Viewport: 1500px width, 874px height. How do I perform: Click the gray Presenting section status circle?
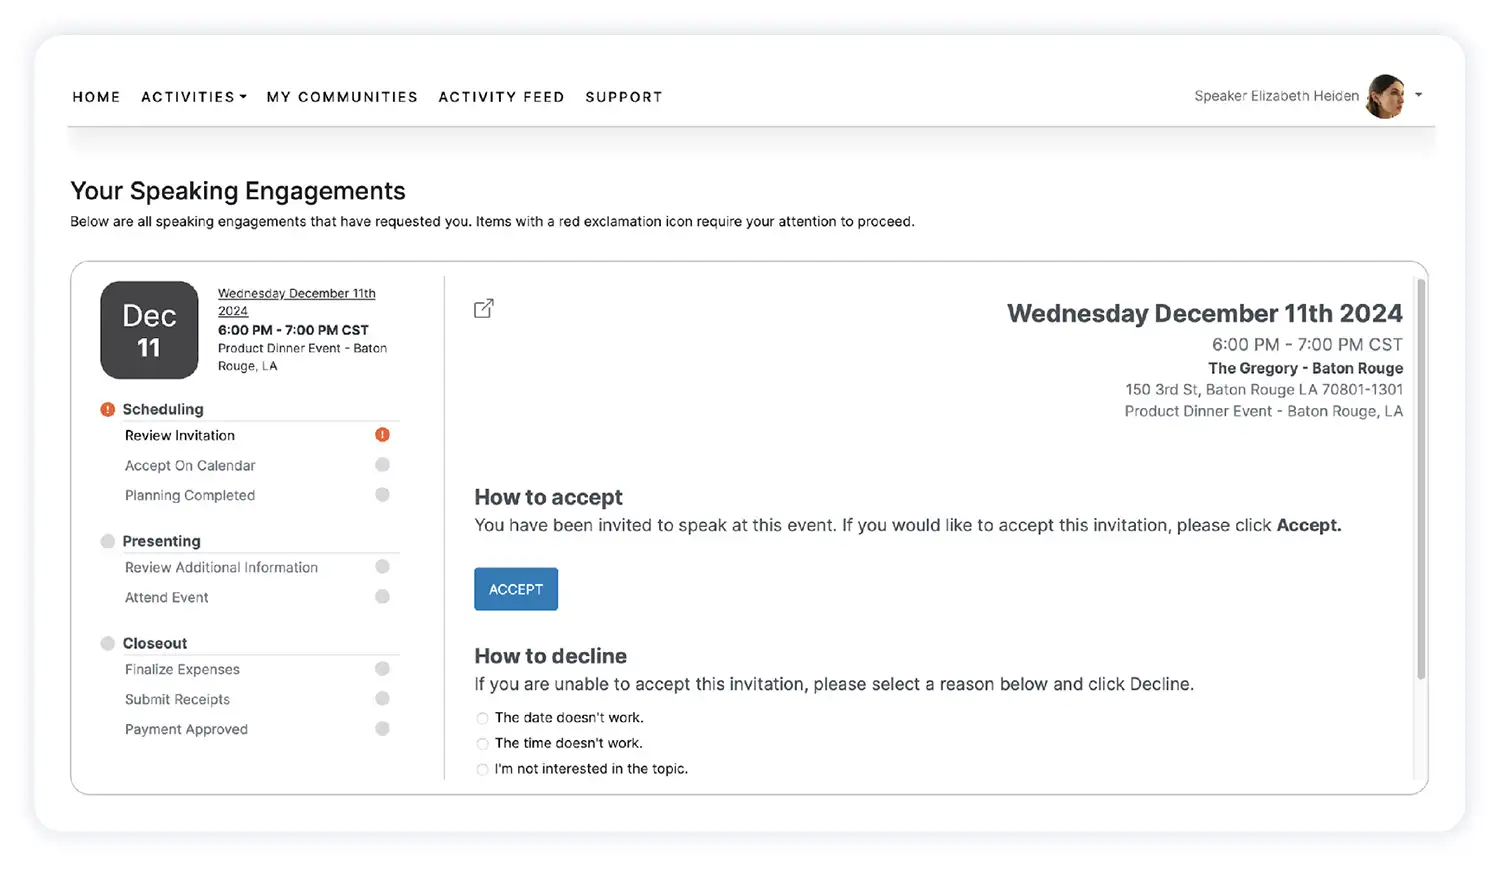(108, 541)
